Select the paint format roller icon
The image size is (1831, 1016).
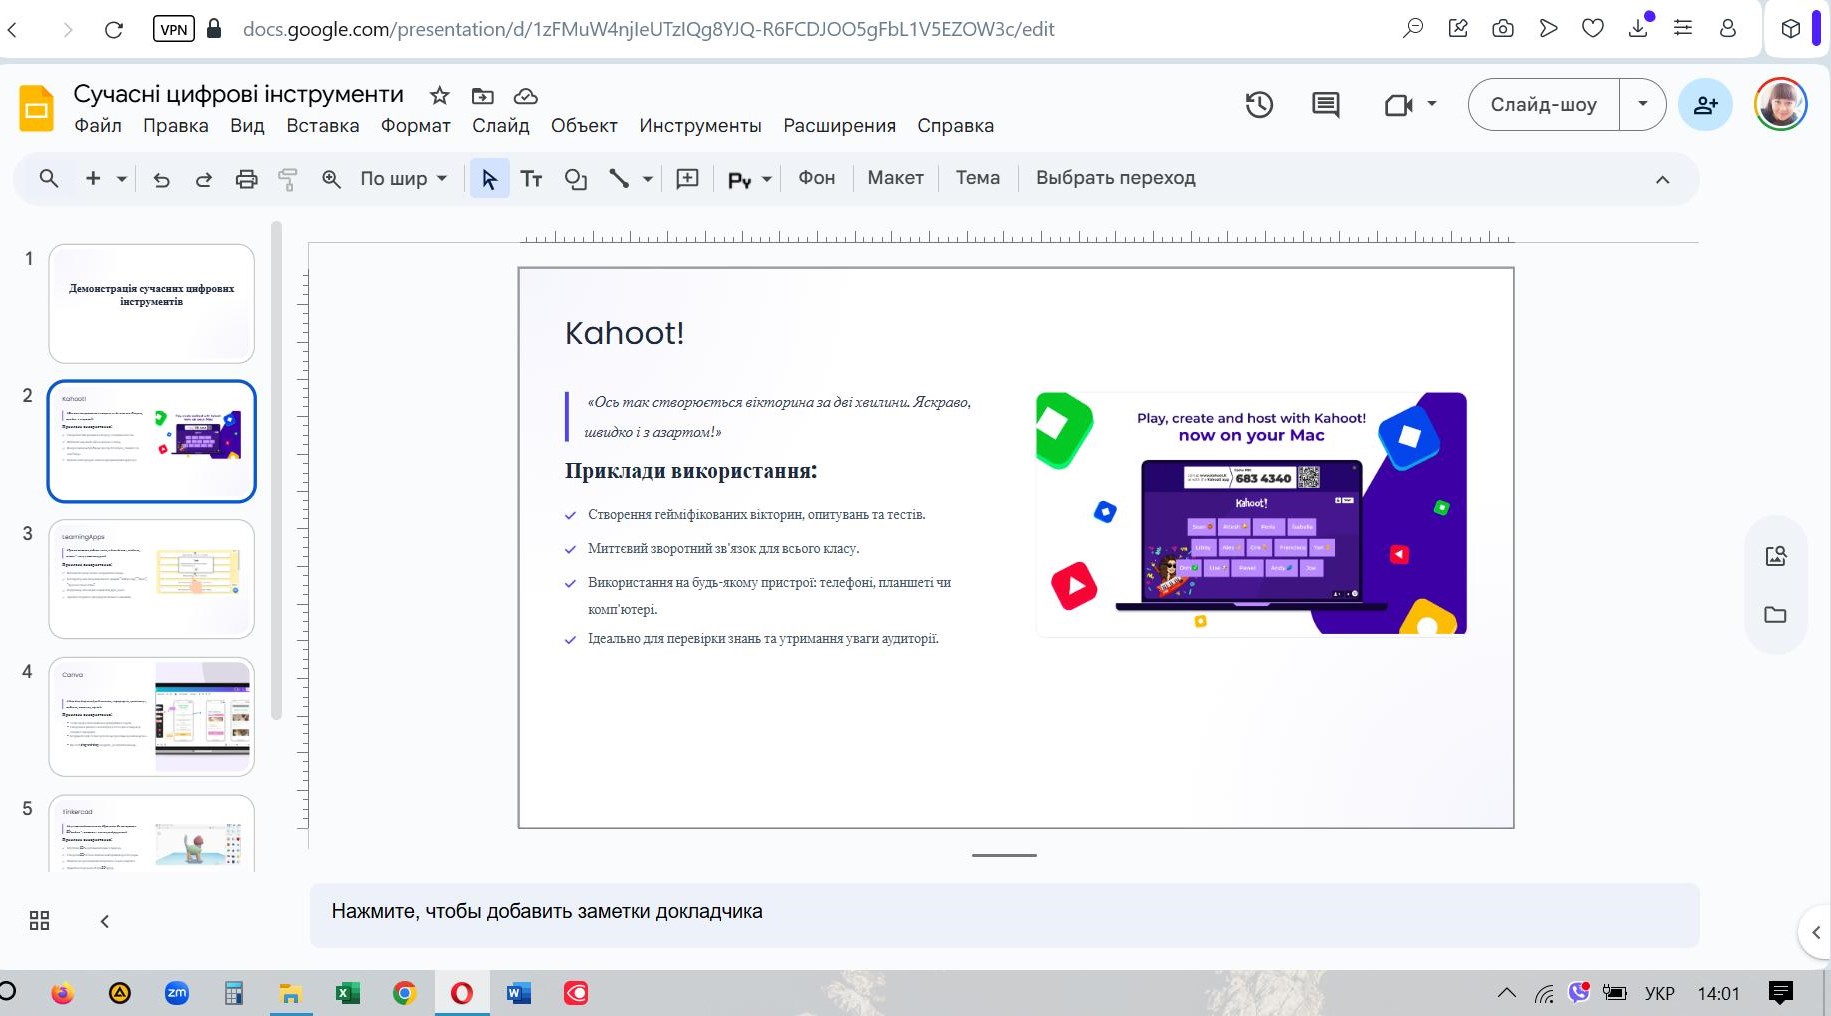pyautogui.click(x=288, y=179)
